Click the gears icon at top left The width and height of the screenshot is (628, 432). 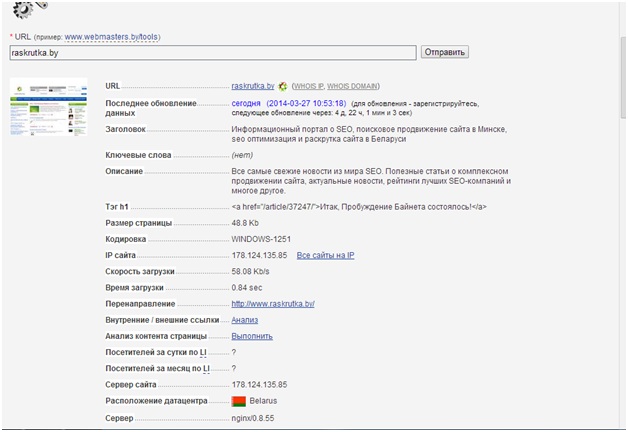pos(20,10)
